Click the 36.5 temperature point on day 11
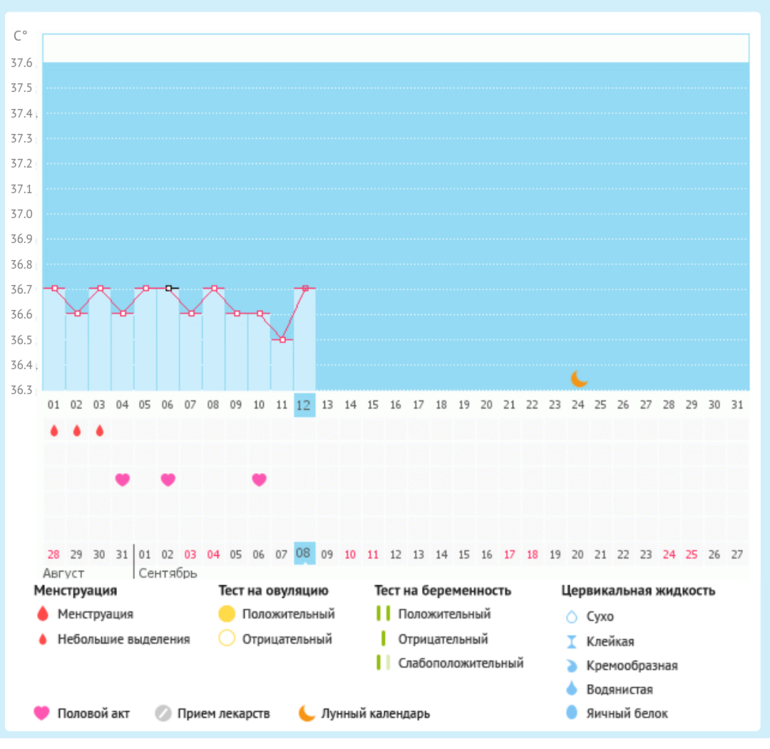770x749 pixels. click(282, 340)
